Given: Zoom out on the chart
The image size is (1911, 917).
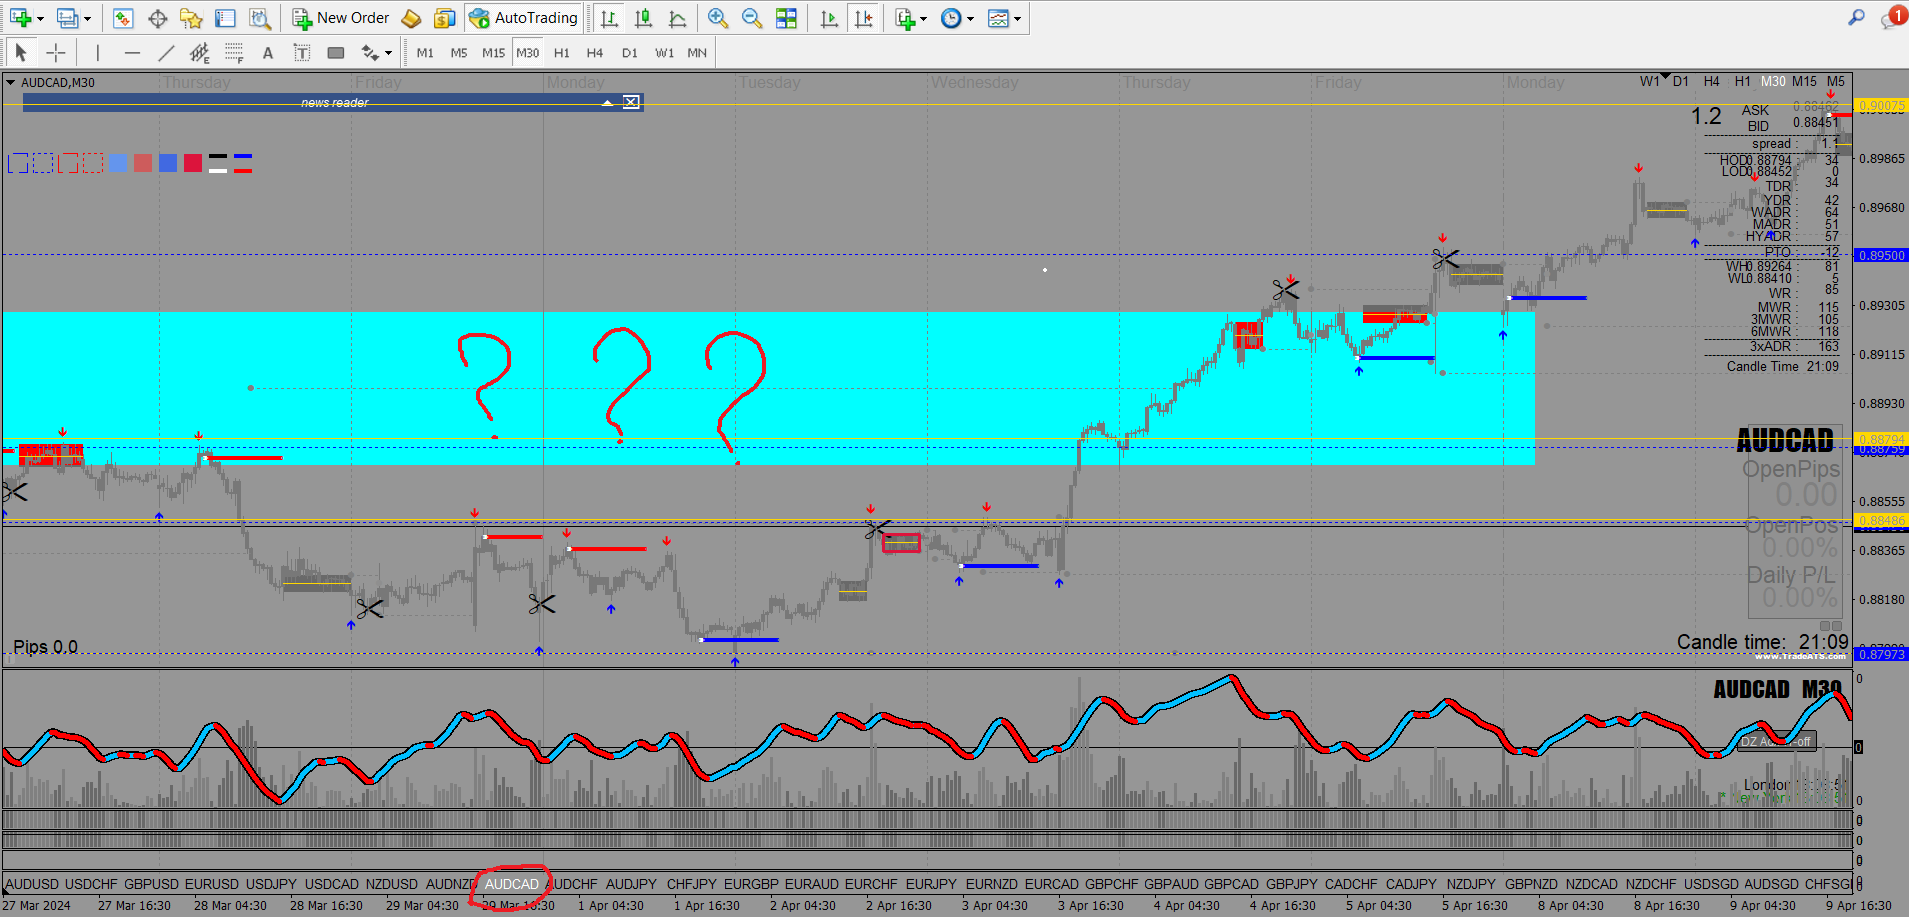Looking at the screenshot, I should click(x=752, y=18).
